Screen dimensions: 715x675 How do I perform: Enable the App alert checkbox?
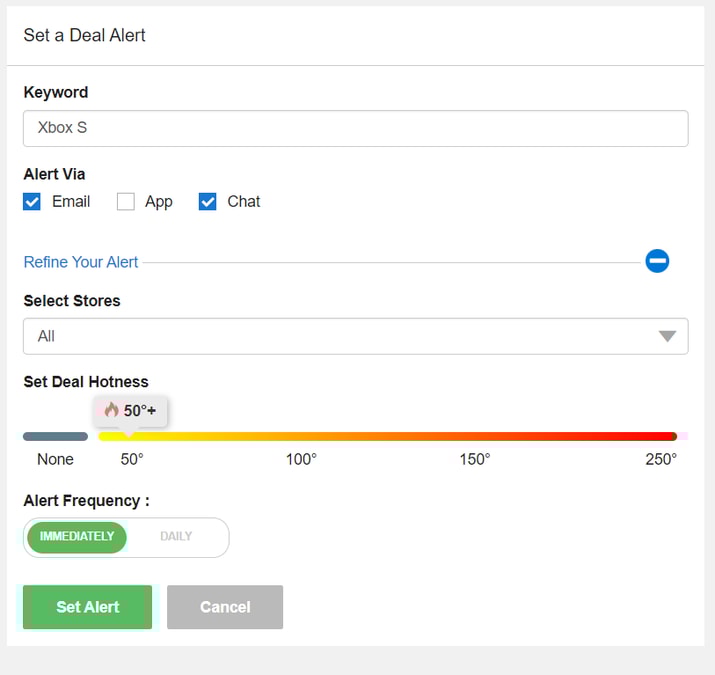pyautogui.click(x=126, y=202)
